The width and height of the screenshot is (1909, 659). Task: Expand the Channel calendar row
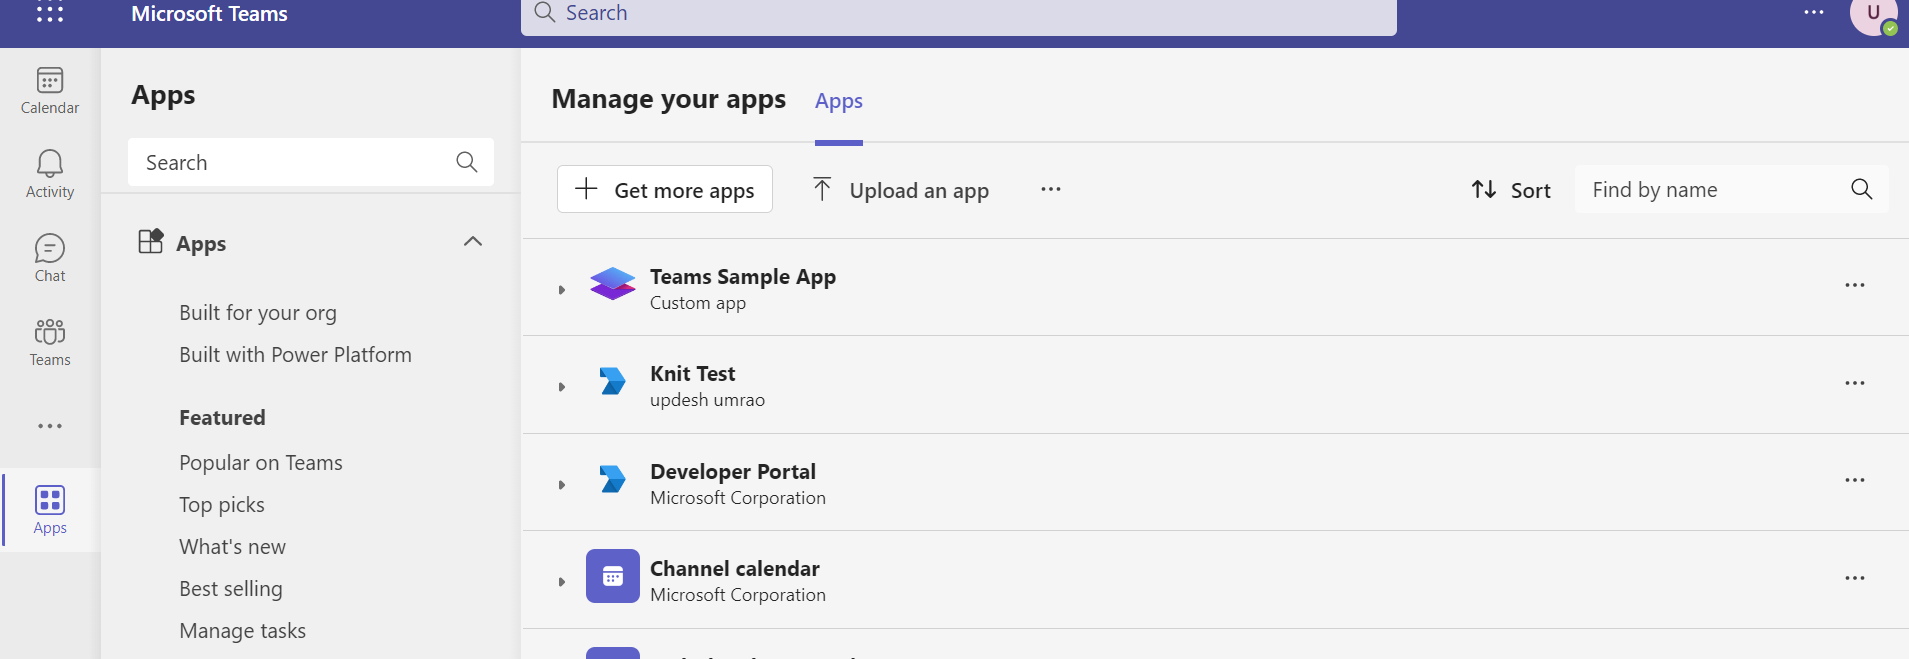(x=562, y=582)
